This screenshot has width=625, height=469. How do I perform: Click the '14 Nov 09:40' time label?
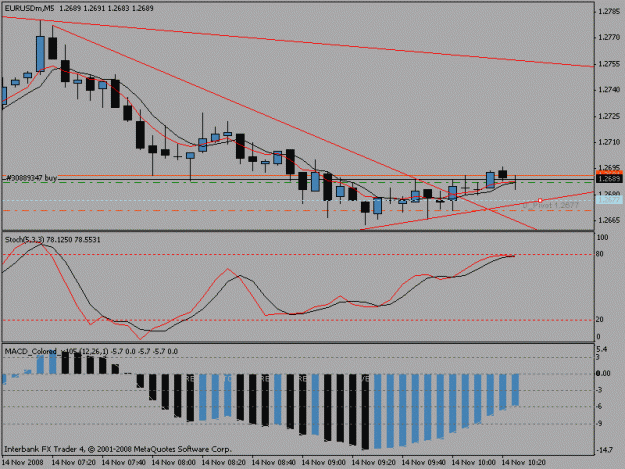424,463
